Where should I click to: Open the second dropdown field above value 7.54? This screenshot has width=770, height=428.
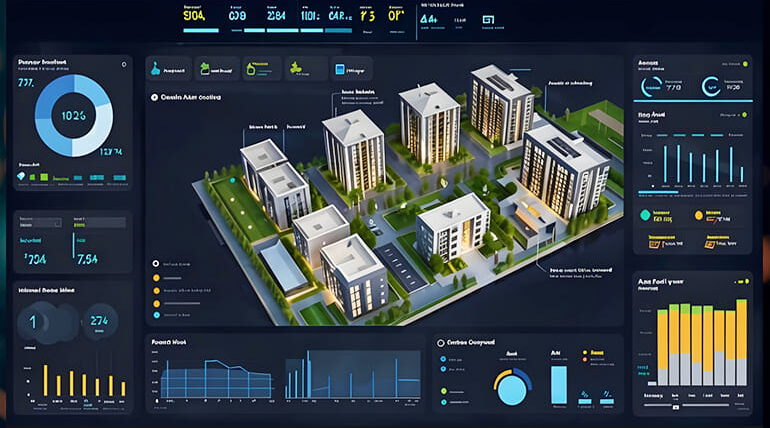point(99,224)
